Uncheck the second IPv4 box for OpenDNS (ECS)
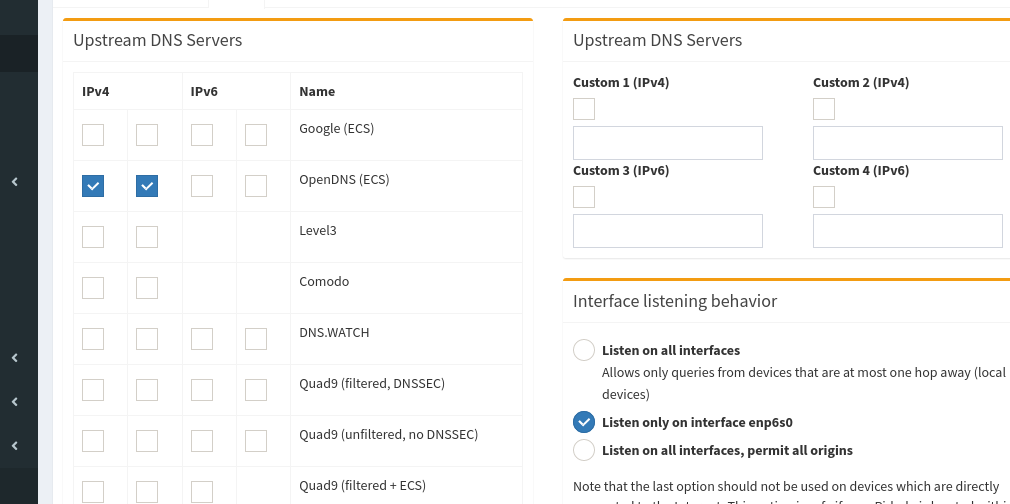 click(x=147, y=186)
